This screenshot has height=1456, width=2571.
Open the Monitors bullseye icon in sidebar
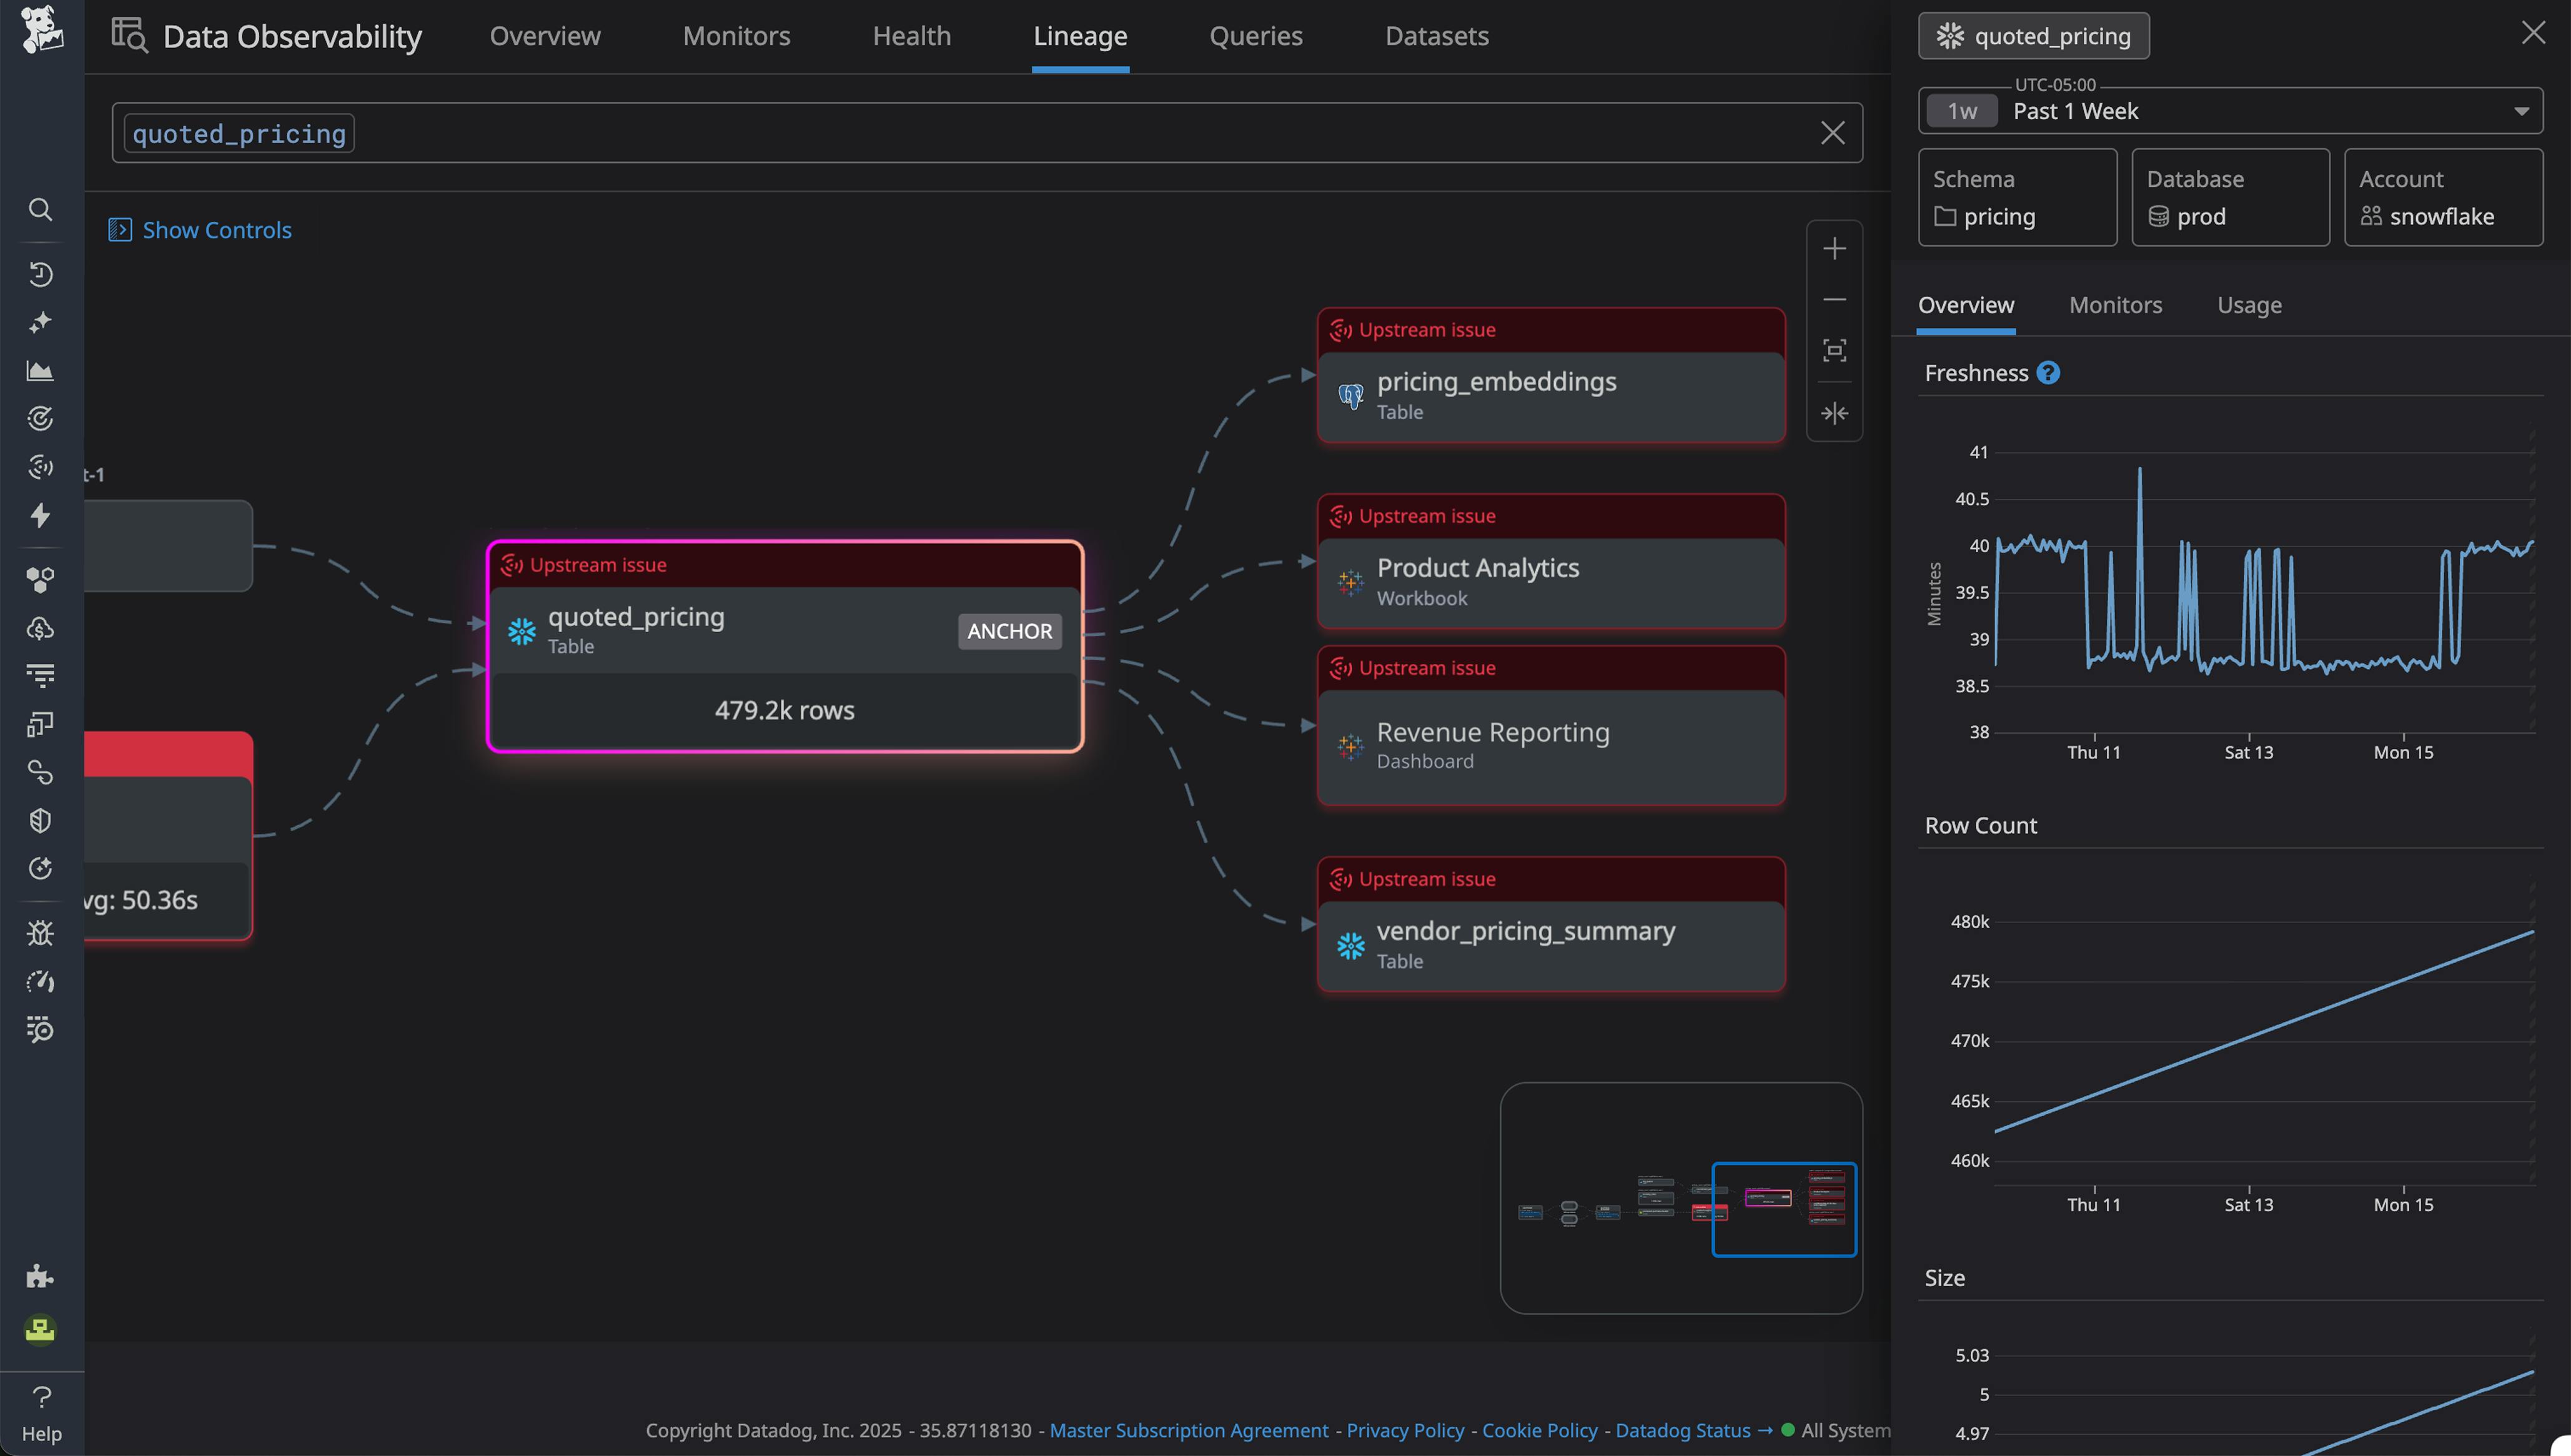click(x=41, y=419)
